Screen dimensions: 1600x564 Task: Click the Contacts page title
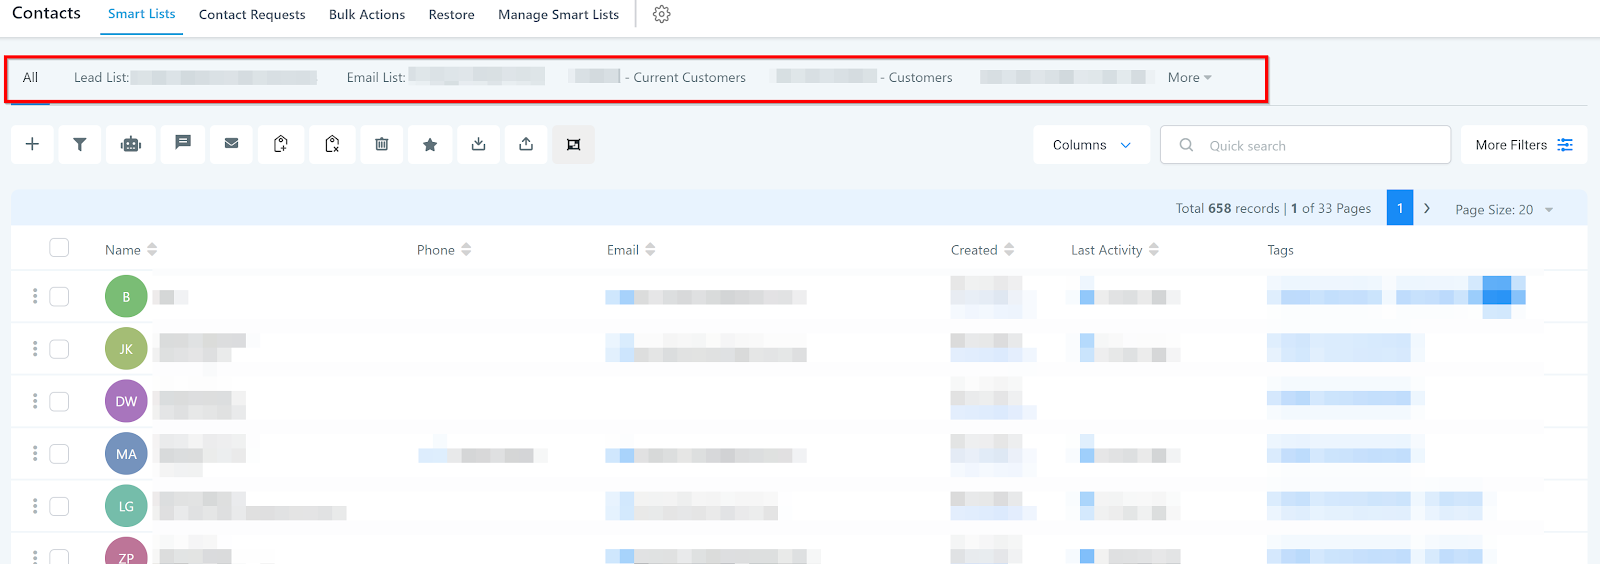(46, 13)
